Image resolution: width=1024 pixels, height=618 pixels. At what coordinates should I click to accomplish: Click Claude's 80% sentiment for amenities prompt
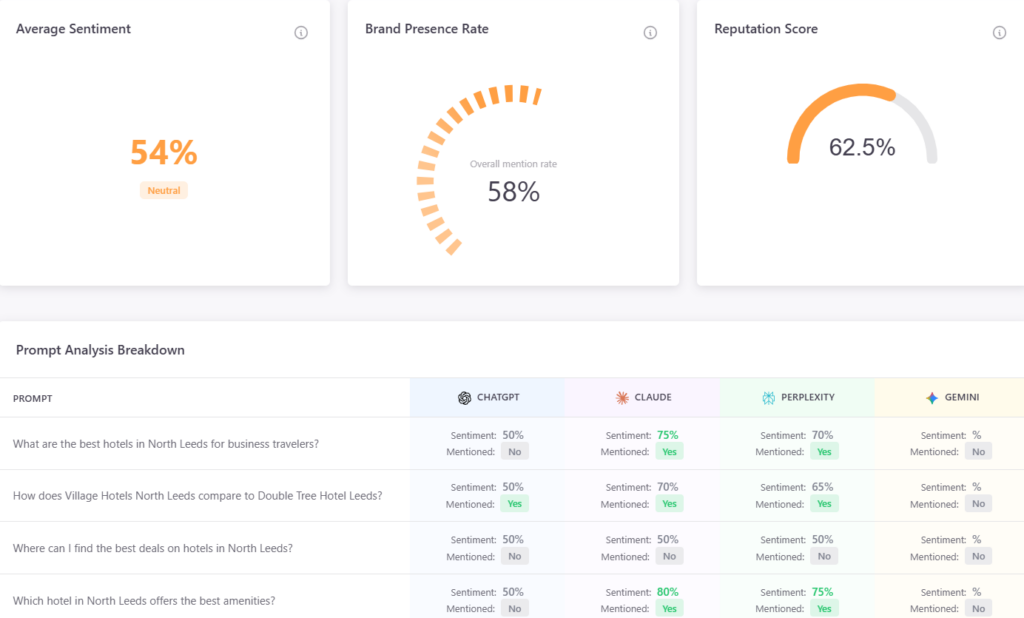pos(668,592)
